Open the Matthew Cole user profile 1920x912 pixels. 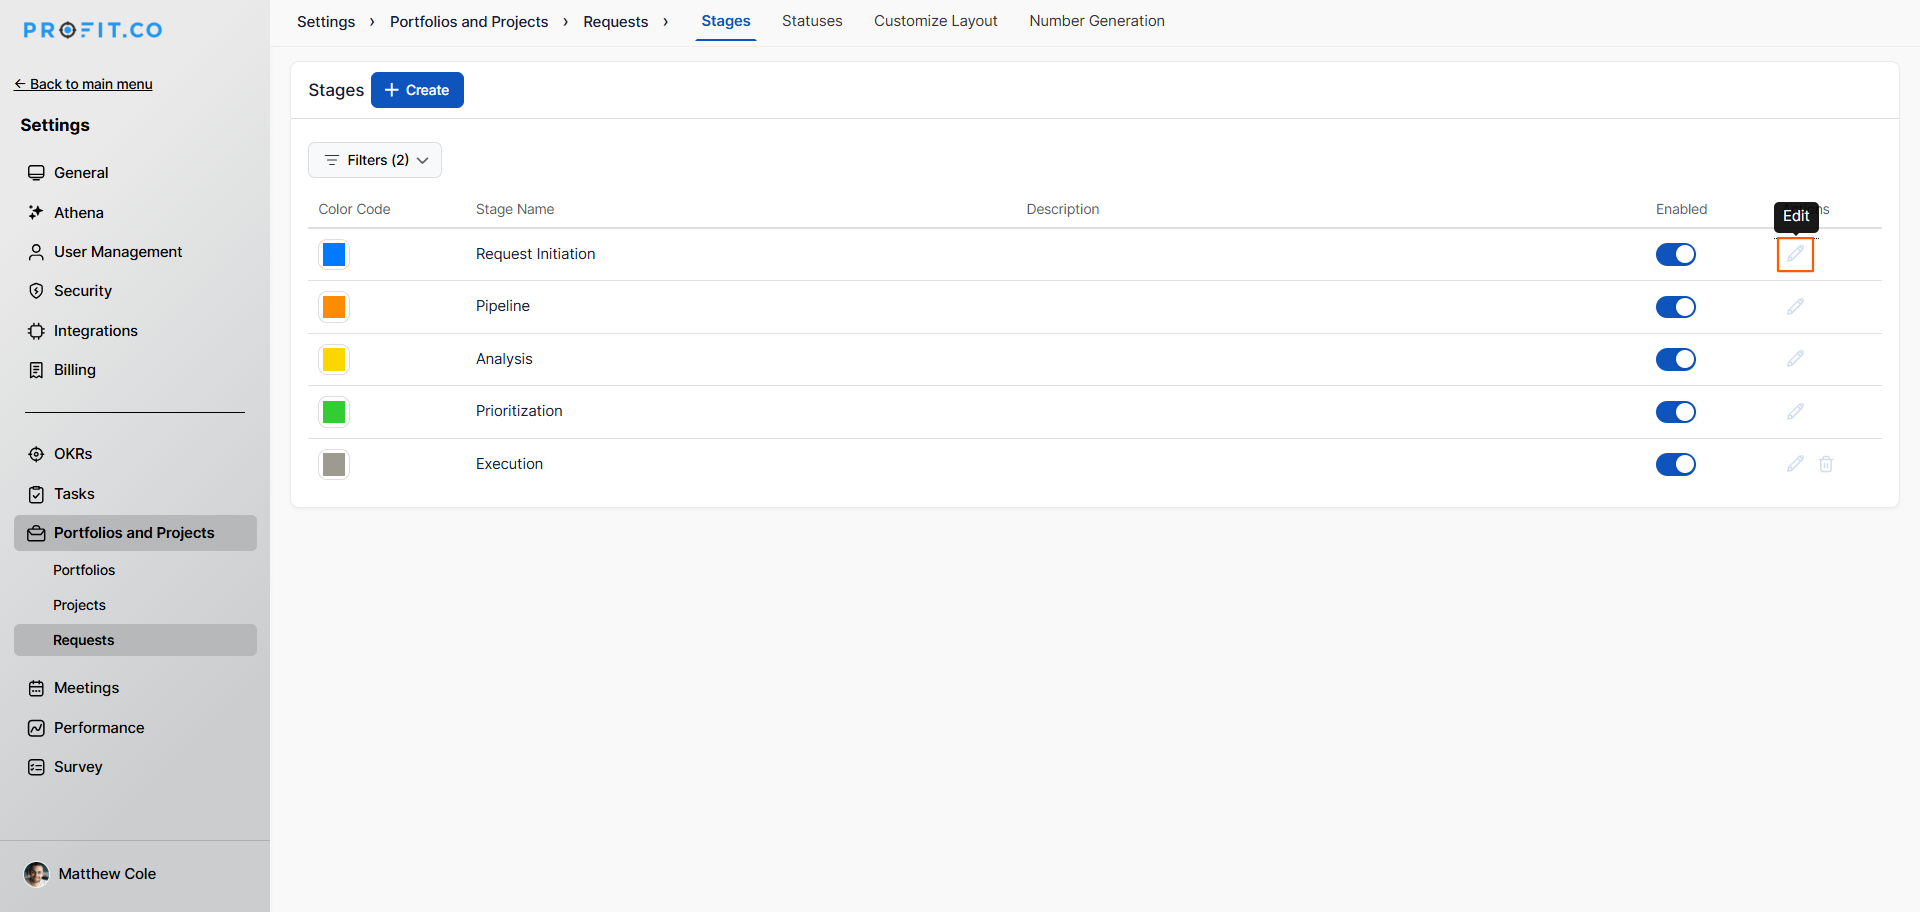point(106,874)
